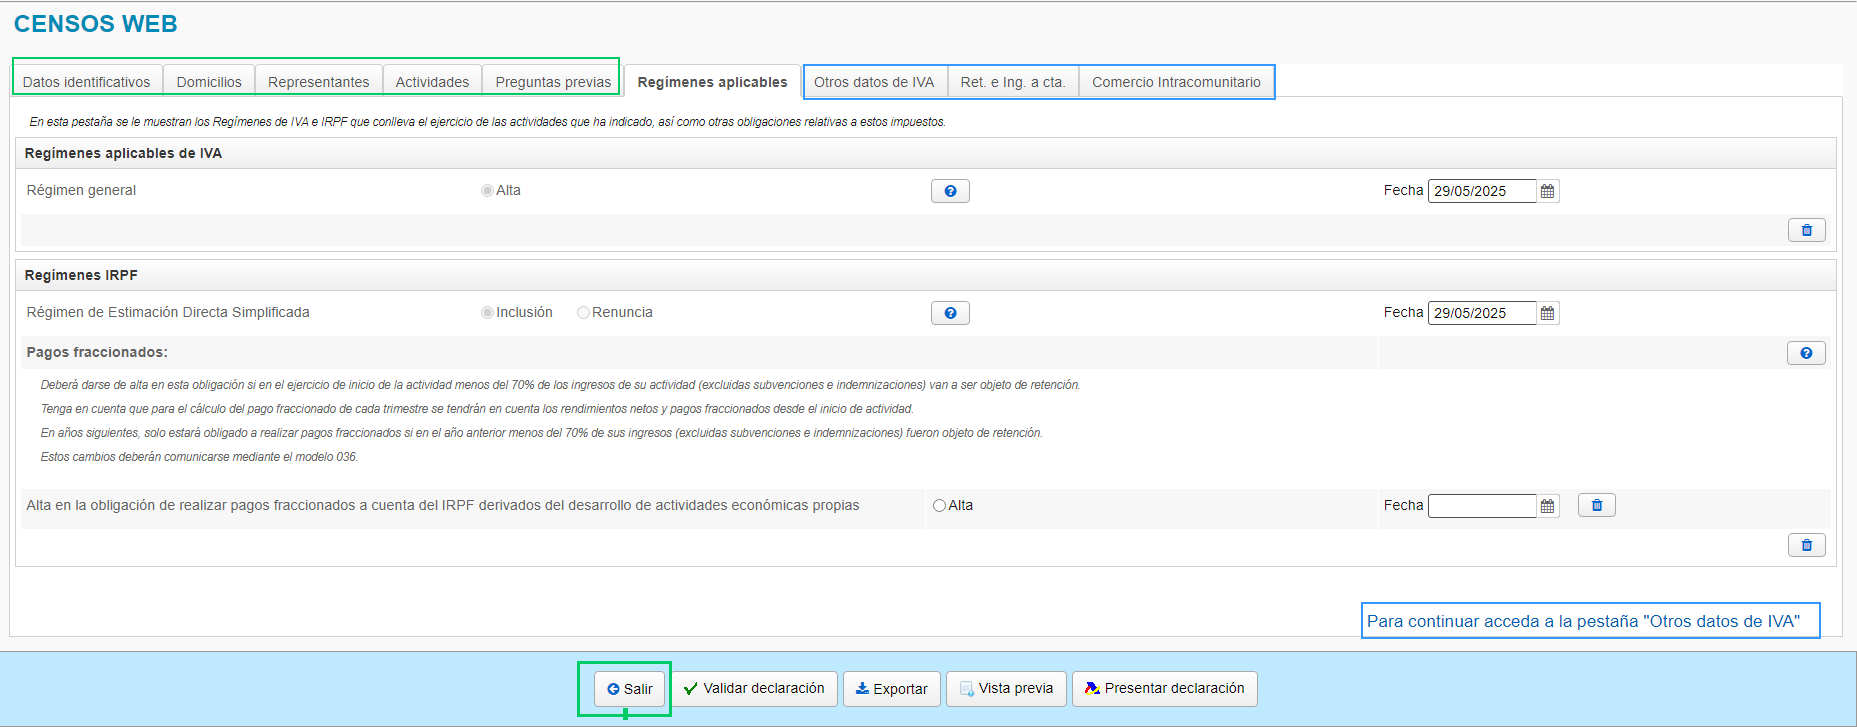Switch to Otros datos de IVA tab
This screenshot has width=1857, height=727.
pyautogui.click(x=874, y=82)
